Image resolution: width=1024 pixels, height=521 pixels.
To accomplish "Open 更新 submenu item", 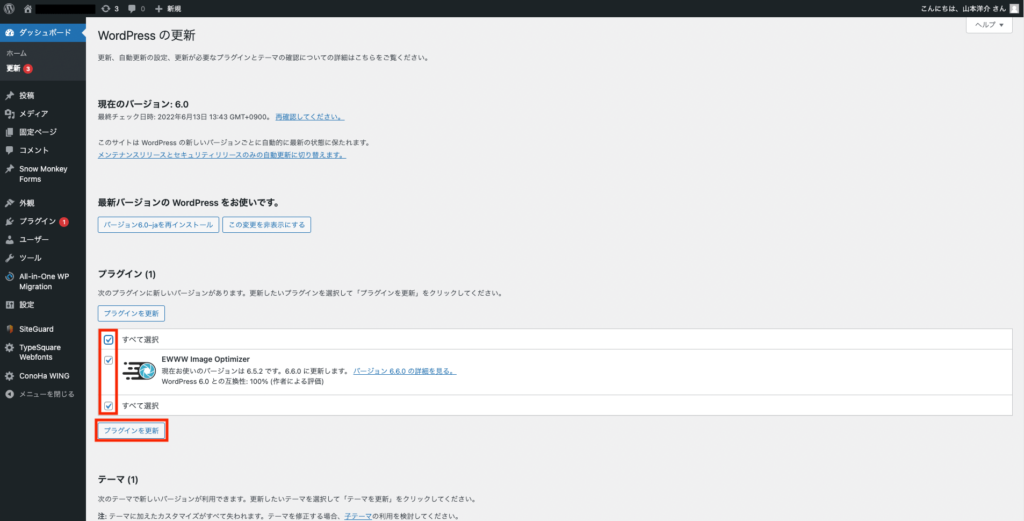I will 13,69.
